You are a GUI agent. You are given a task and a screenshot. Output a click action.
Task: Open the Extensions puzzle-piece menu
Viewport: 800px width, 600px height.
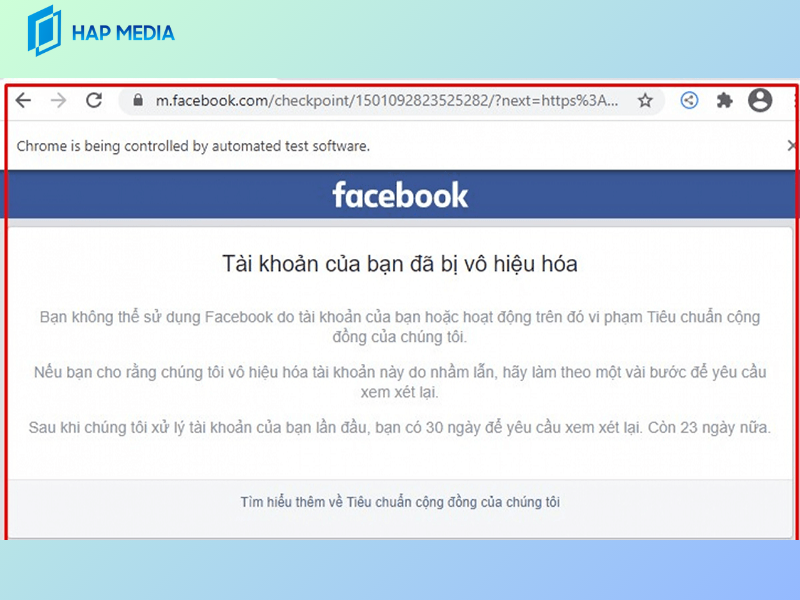724,101
